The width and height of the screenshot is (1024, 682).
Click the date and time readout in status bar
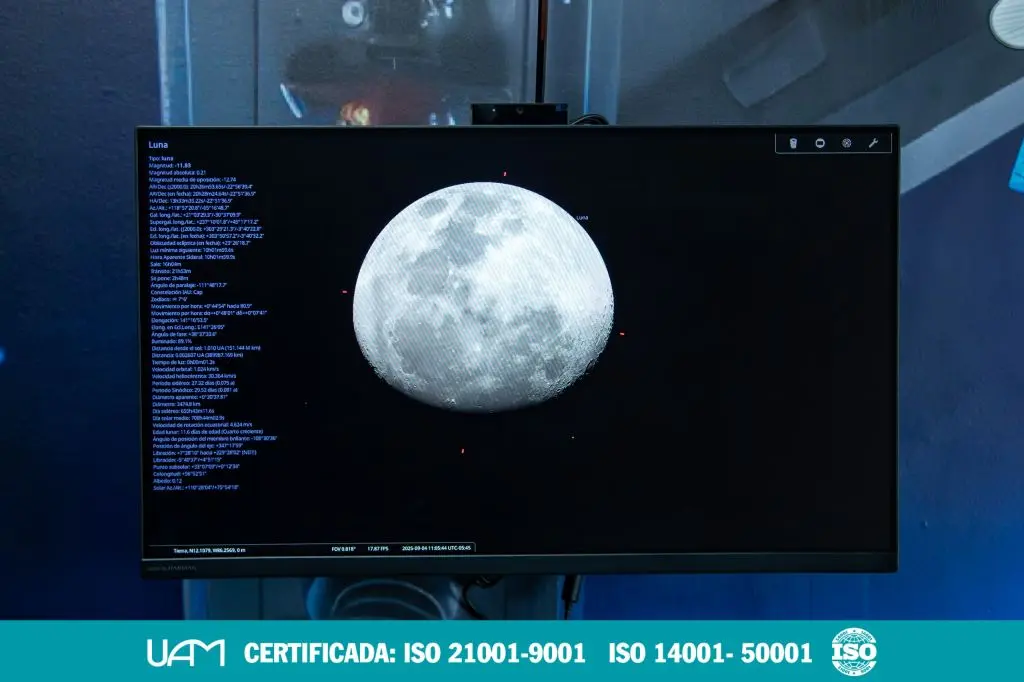coord(436,548)
